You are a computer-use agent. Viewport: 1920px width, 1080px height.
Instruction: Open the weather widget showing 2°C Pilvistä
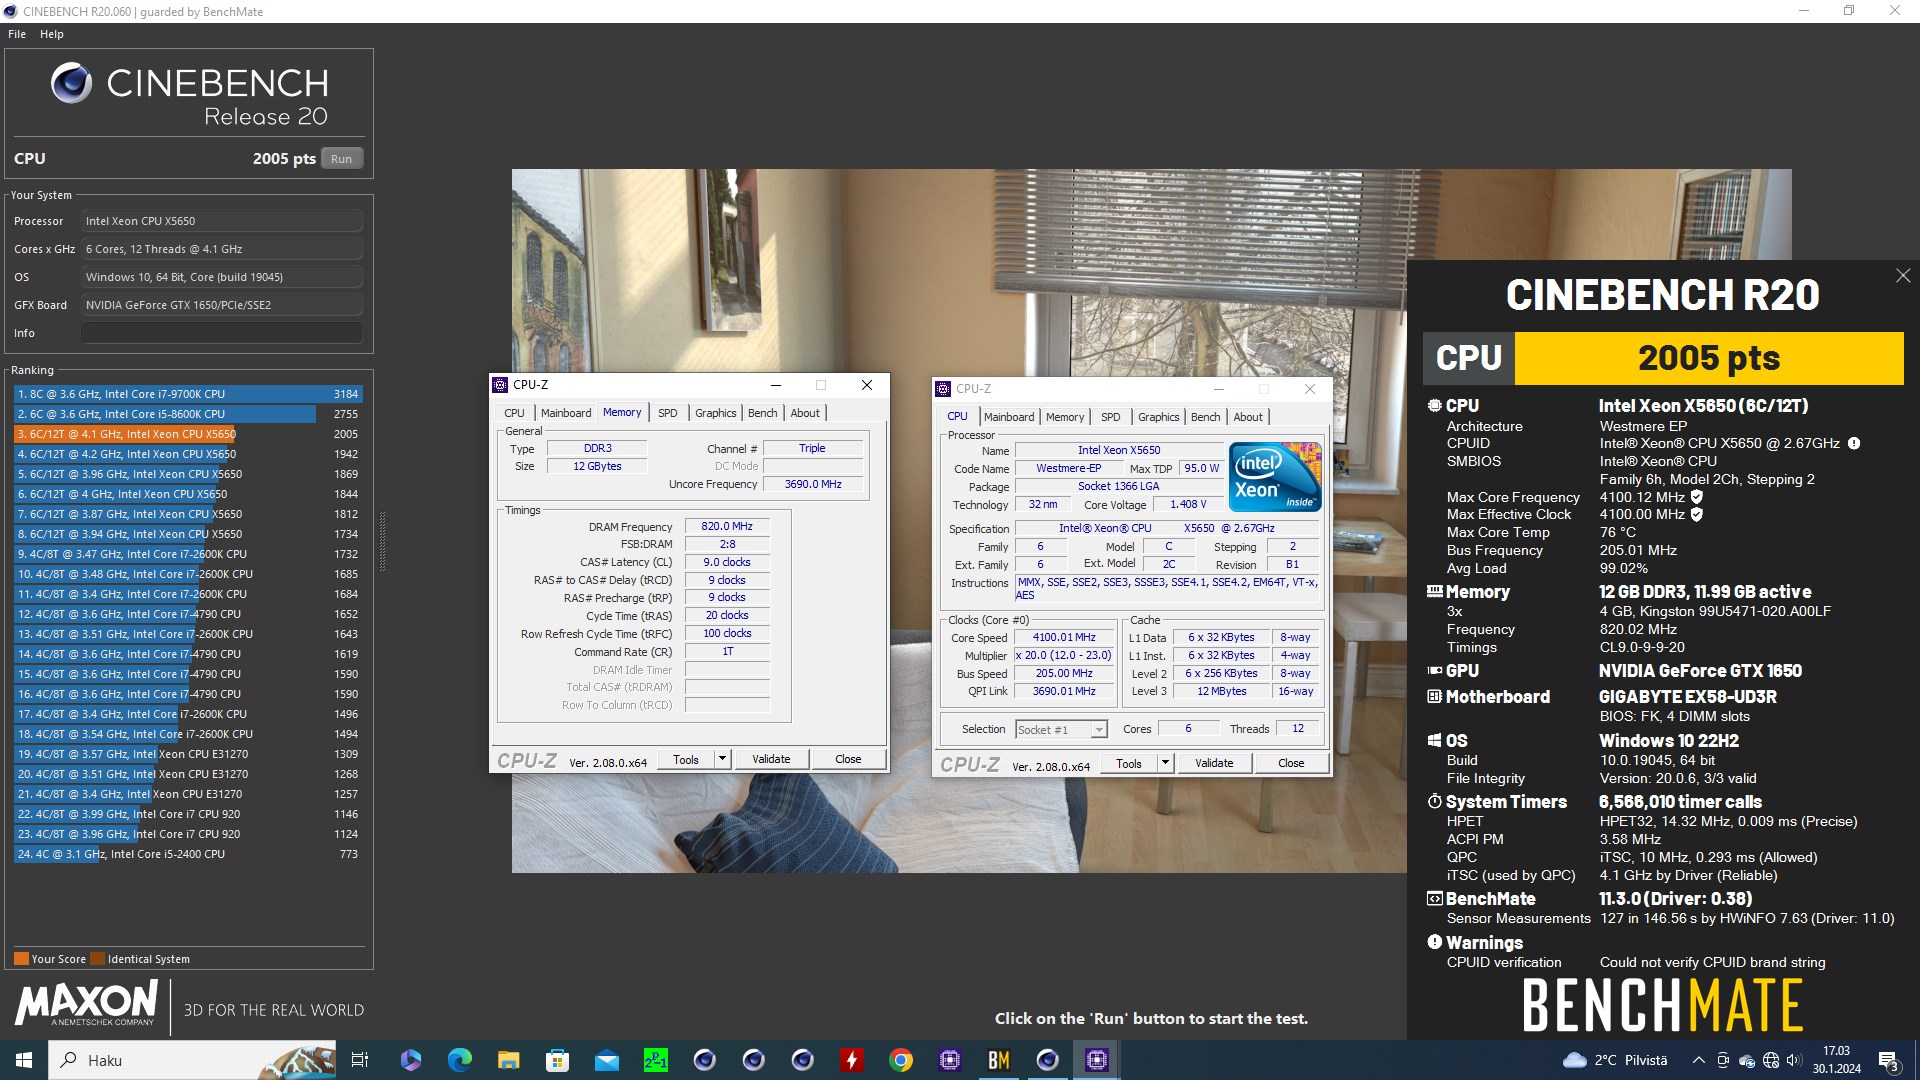1615,1060
